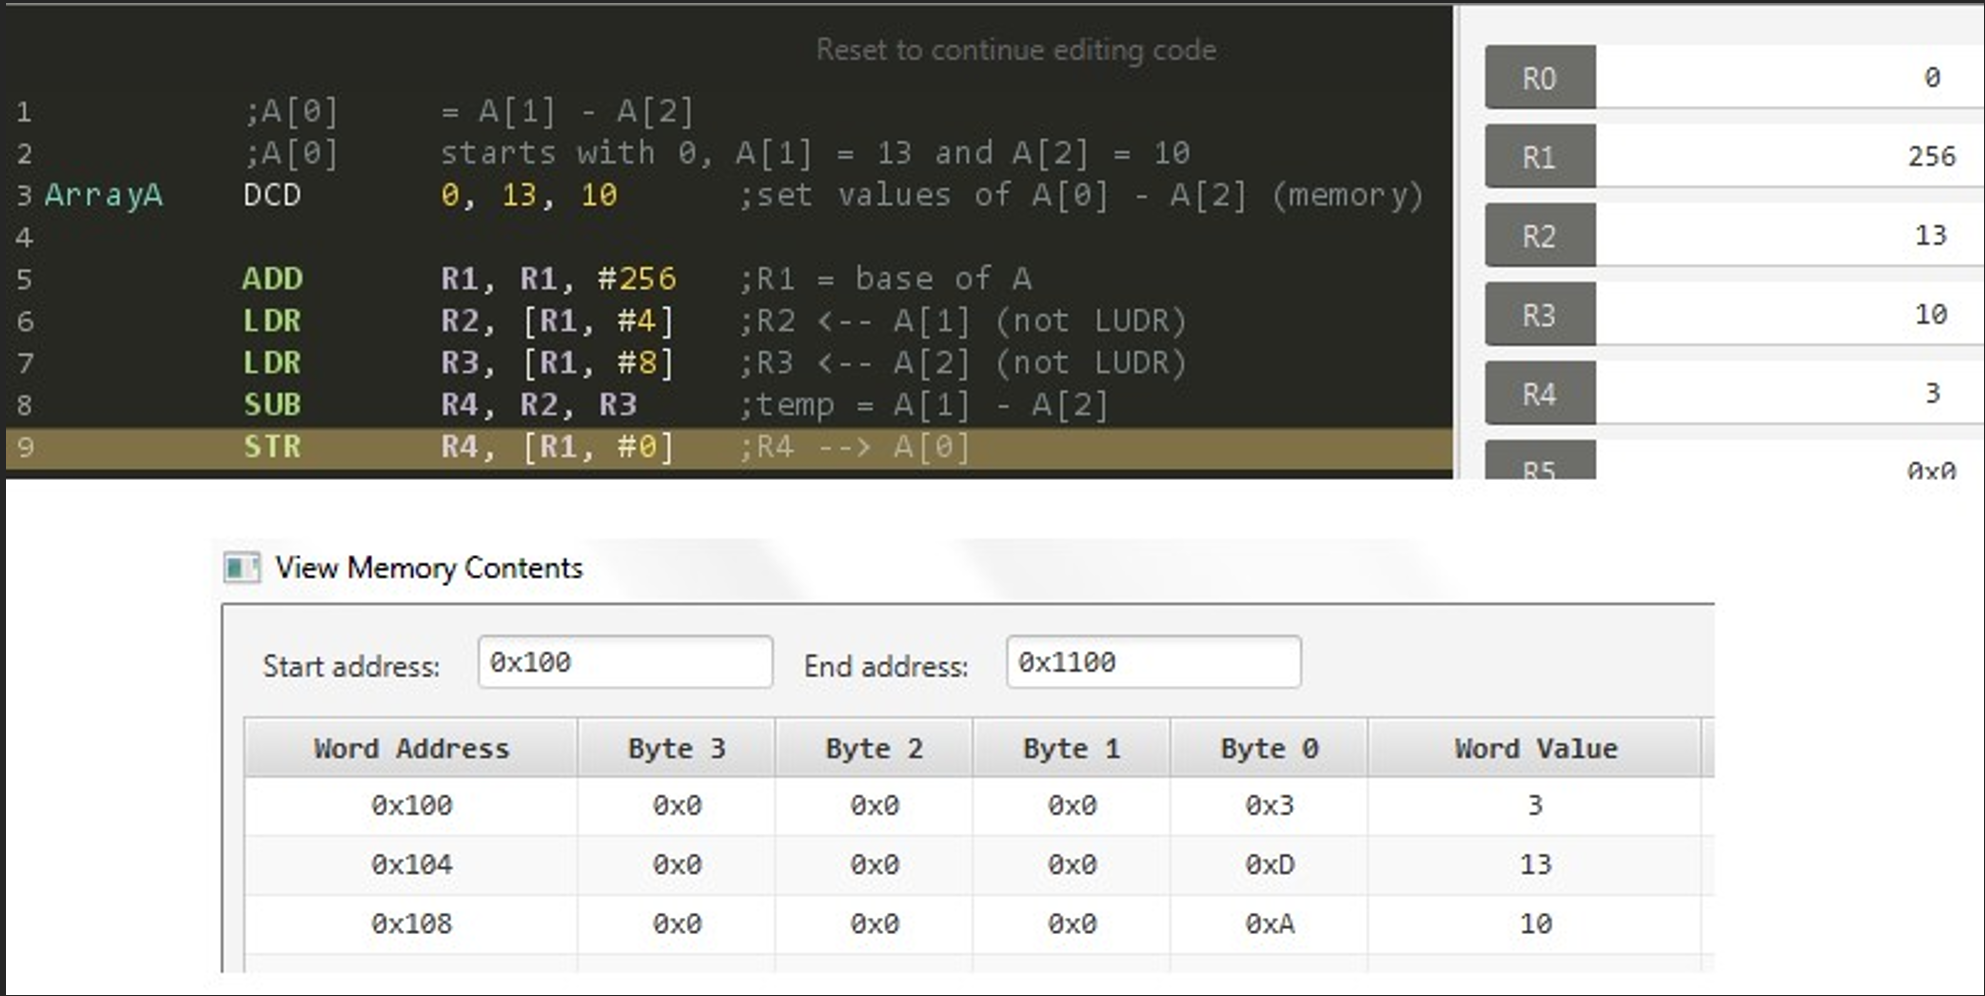Select the 0x108 word address cell
The image size is (1985, 996).
tap(411, 923)
